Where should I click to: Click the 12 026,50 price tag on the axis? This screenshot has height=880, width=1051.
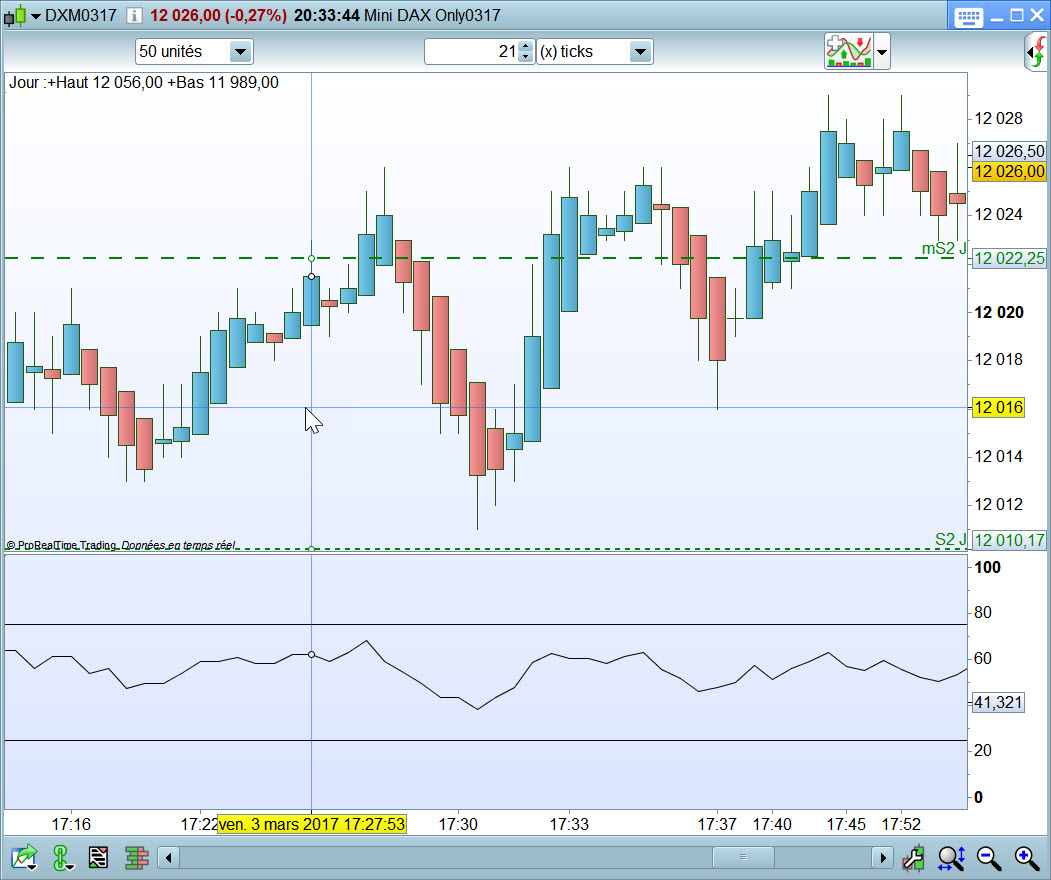pos(1009,151)
